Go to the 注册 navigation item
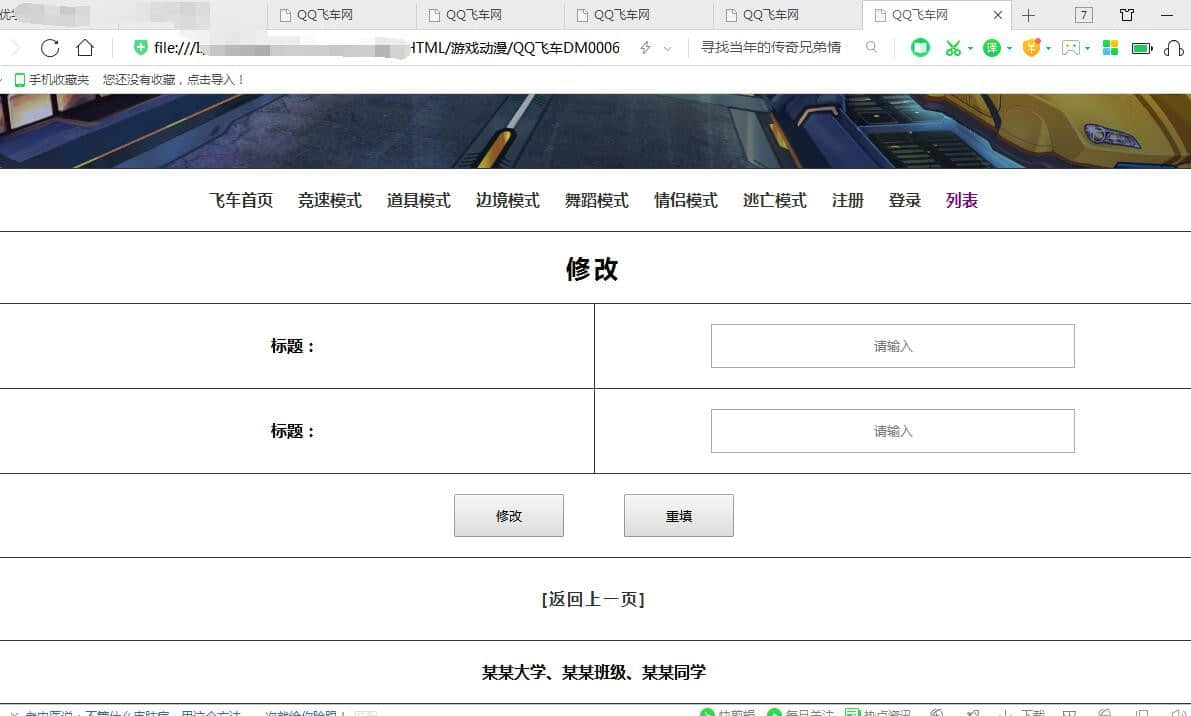This screenshot has height=716, width=1191. [x=847, y=200]
